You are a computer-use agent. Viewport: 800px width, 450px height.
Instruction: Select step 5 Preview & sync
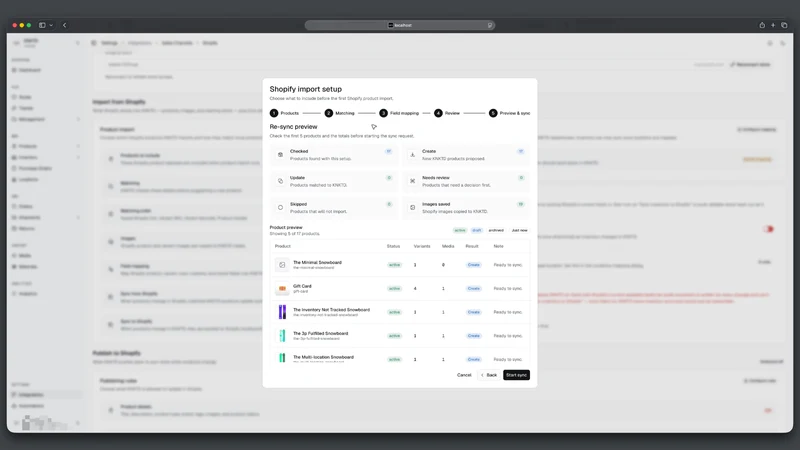pyautogui.click(x=510, y=113)
